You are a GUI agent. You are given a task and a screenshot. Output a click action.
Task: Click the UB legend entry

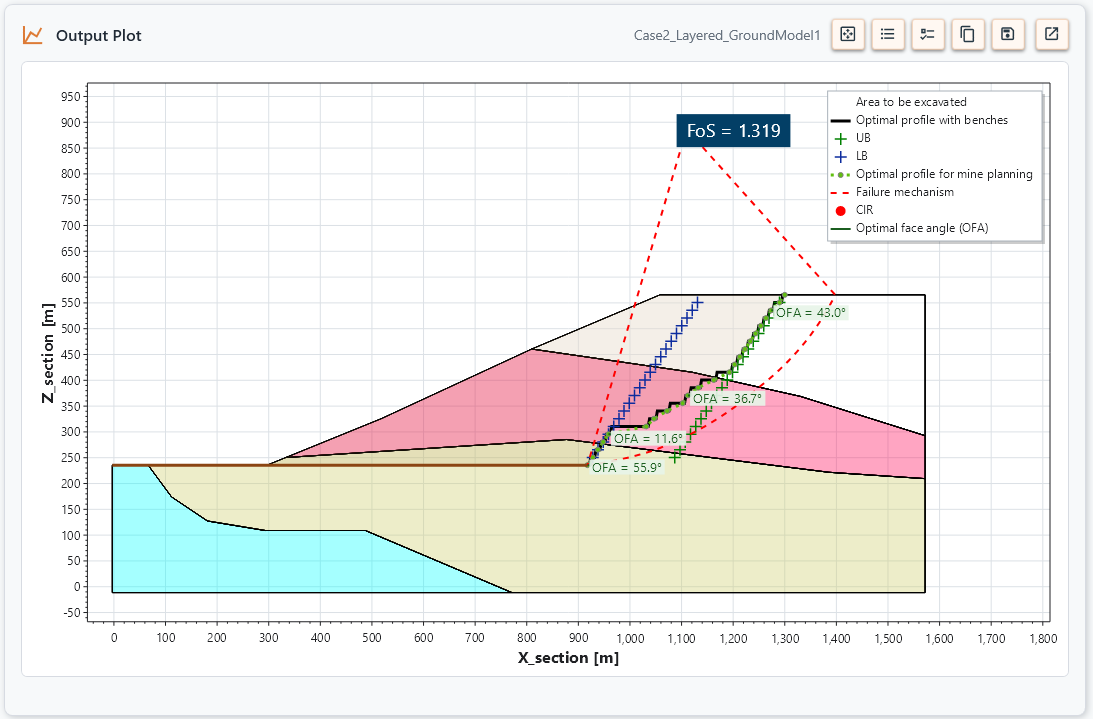click(863, 138)
